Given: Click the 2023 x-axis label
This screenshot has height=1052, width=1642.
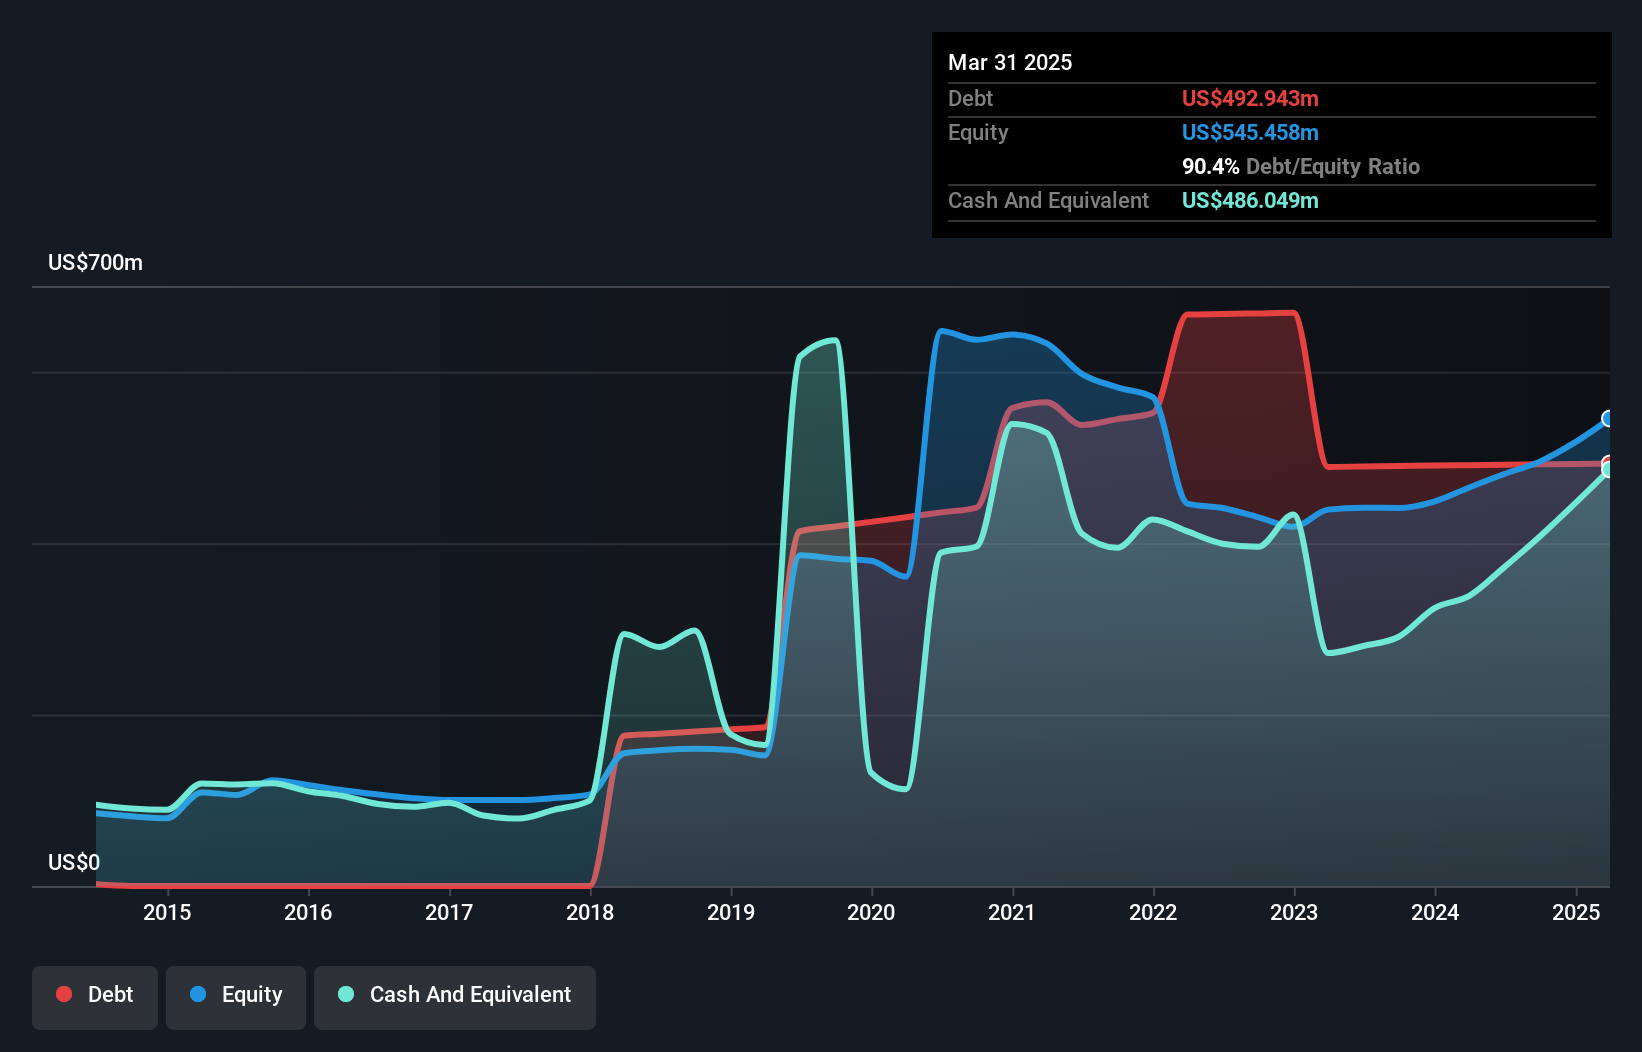Looking at the screenshot, I should pos(1294,912).
